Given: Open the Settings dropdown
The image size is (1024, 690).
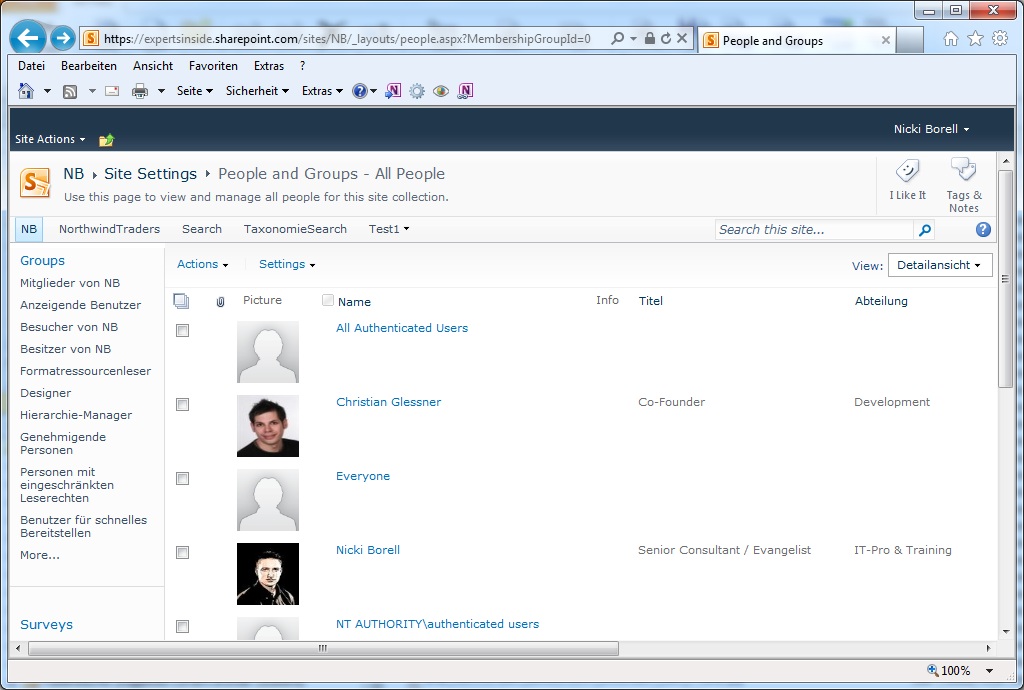Looking at the screenshot, I should (287, 264).
